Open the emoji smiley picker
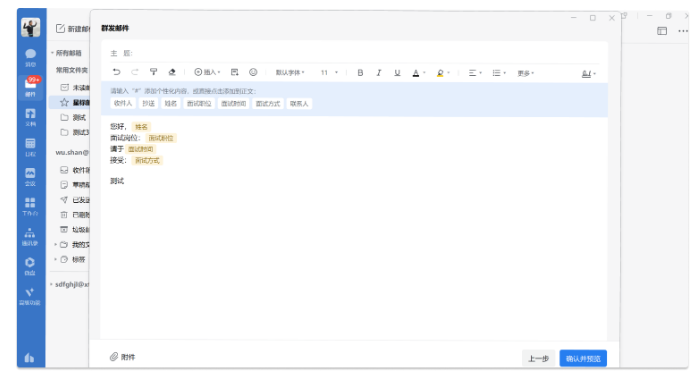The height and width of the screenshot is (380, 695). 253,72
